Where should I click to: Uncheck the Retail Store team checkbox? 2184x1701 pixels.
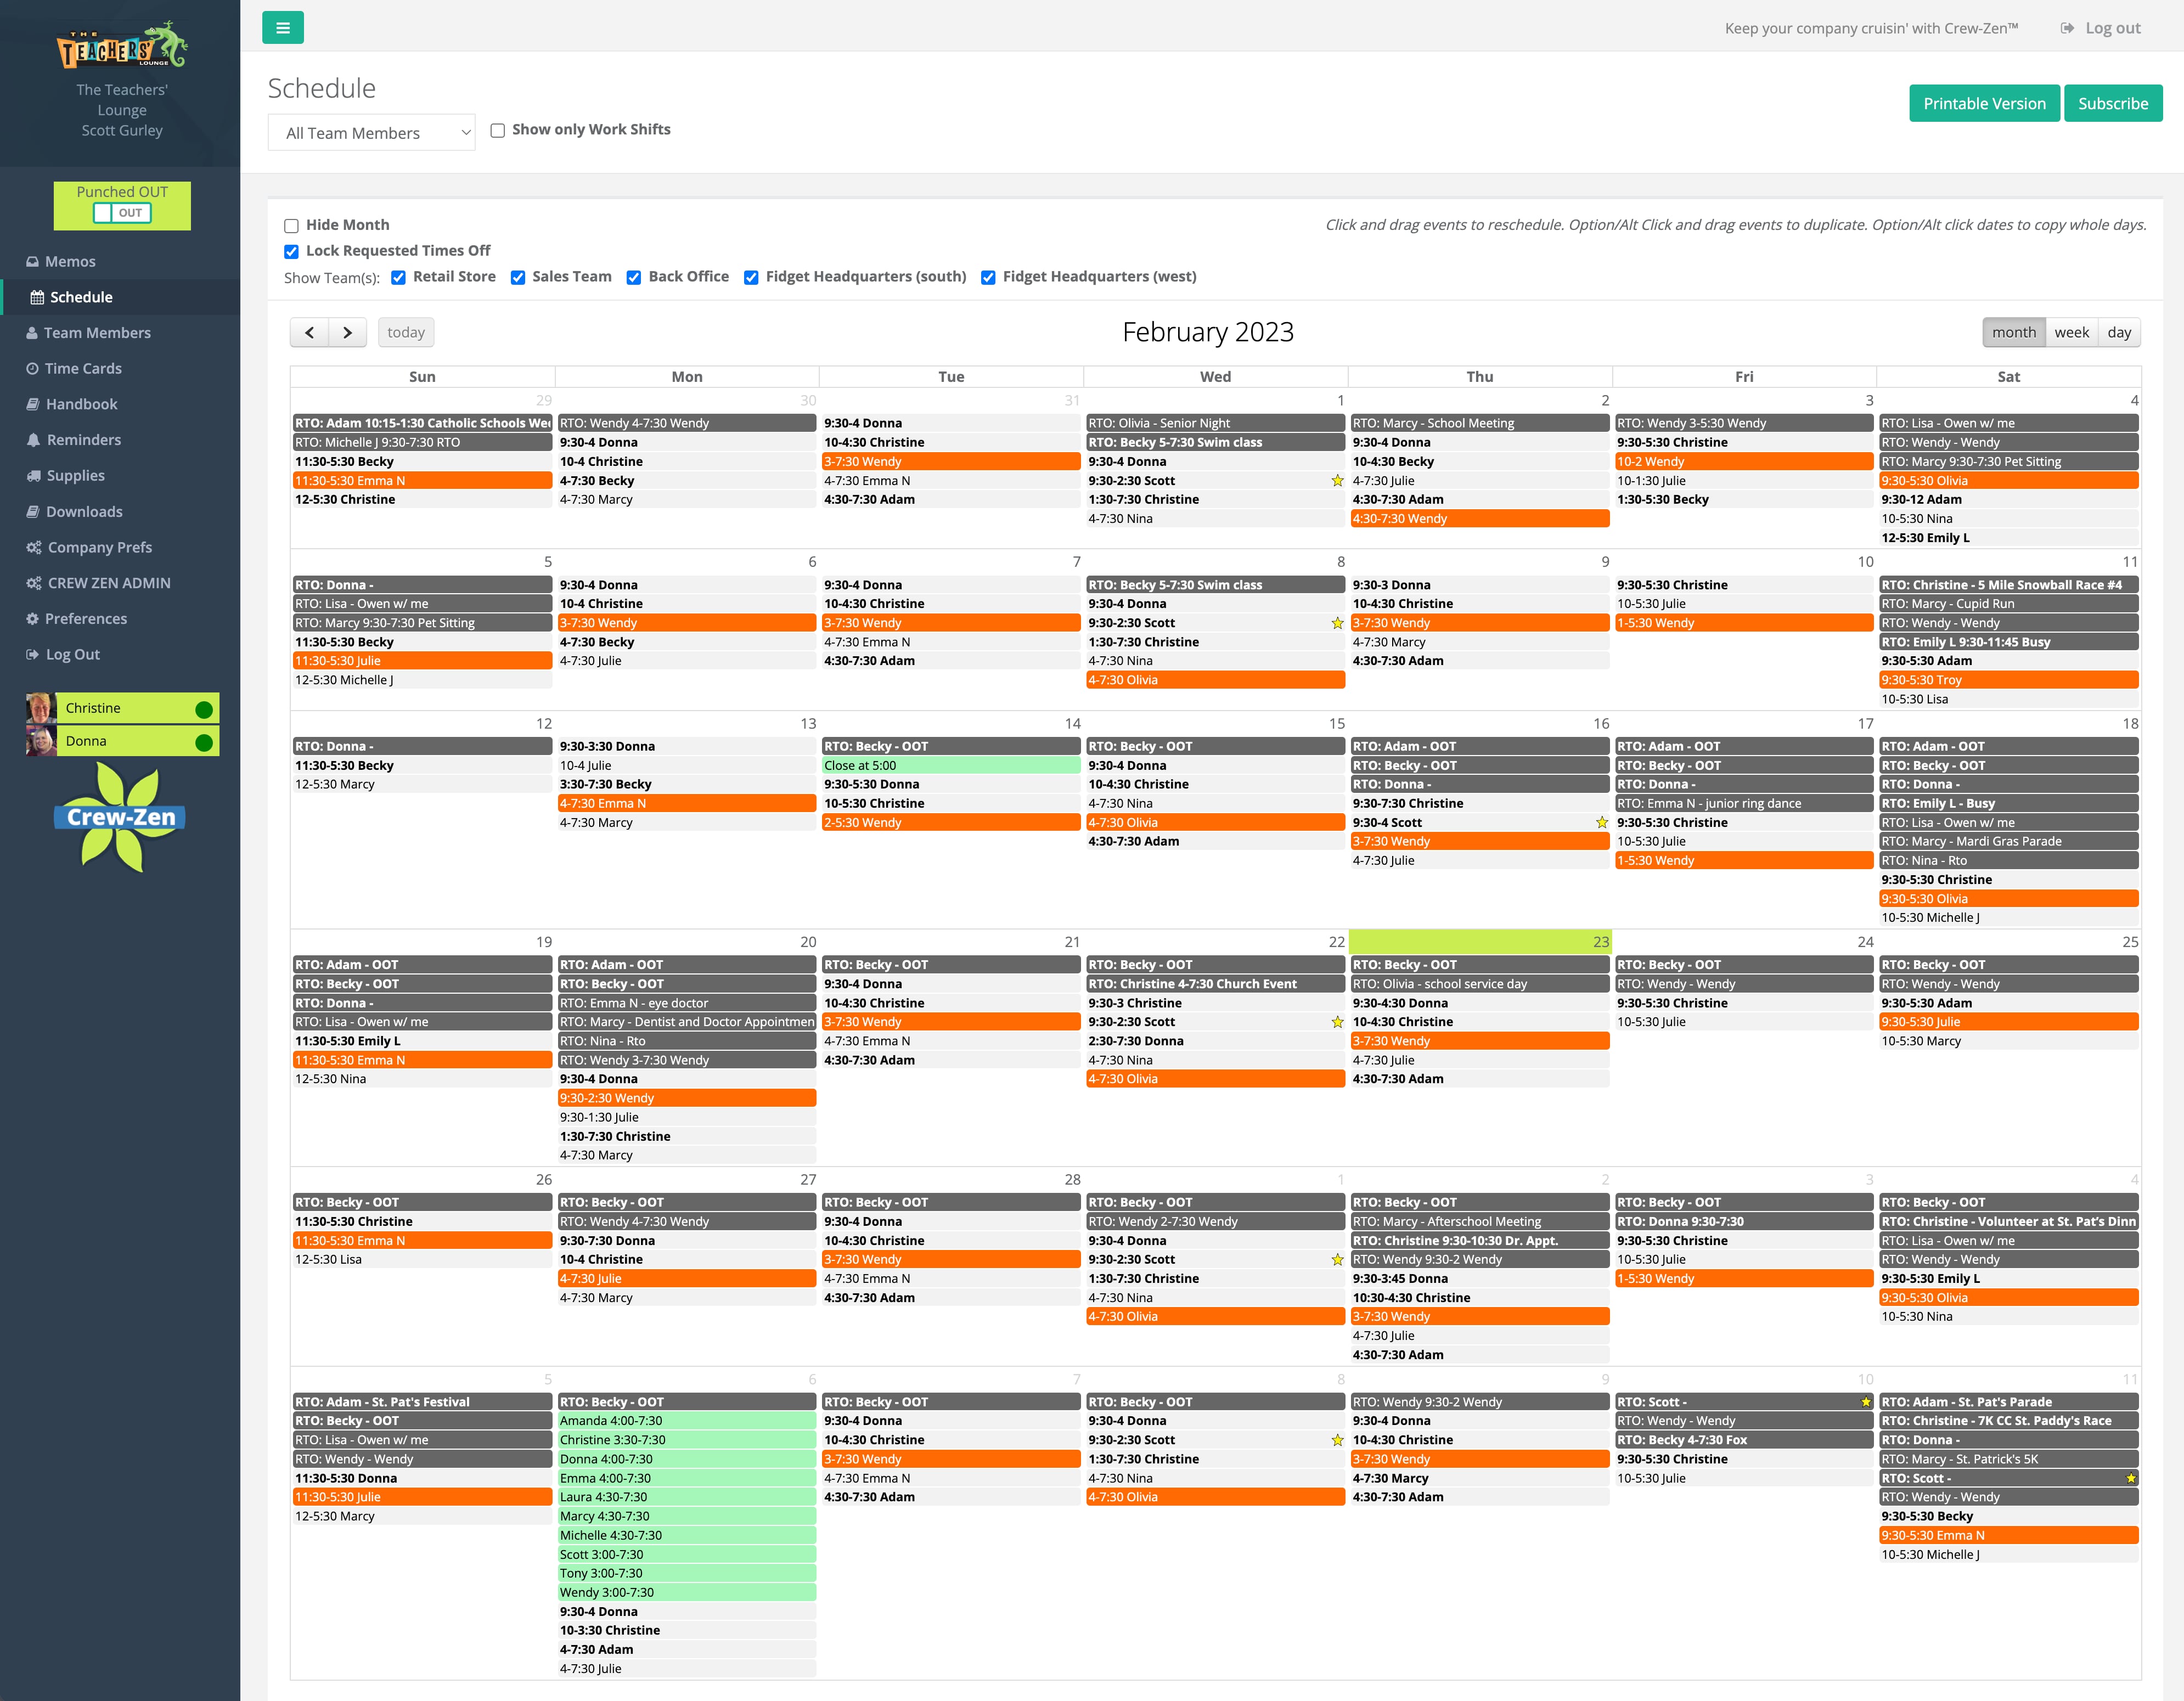[x=398, y=277]
